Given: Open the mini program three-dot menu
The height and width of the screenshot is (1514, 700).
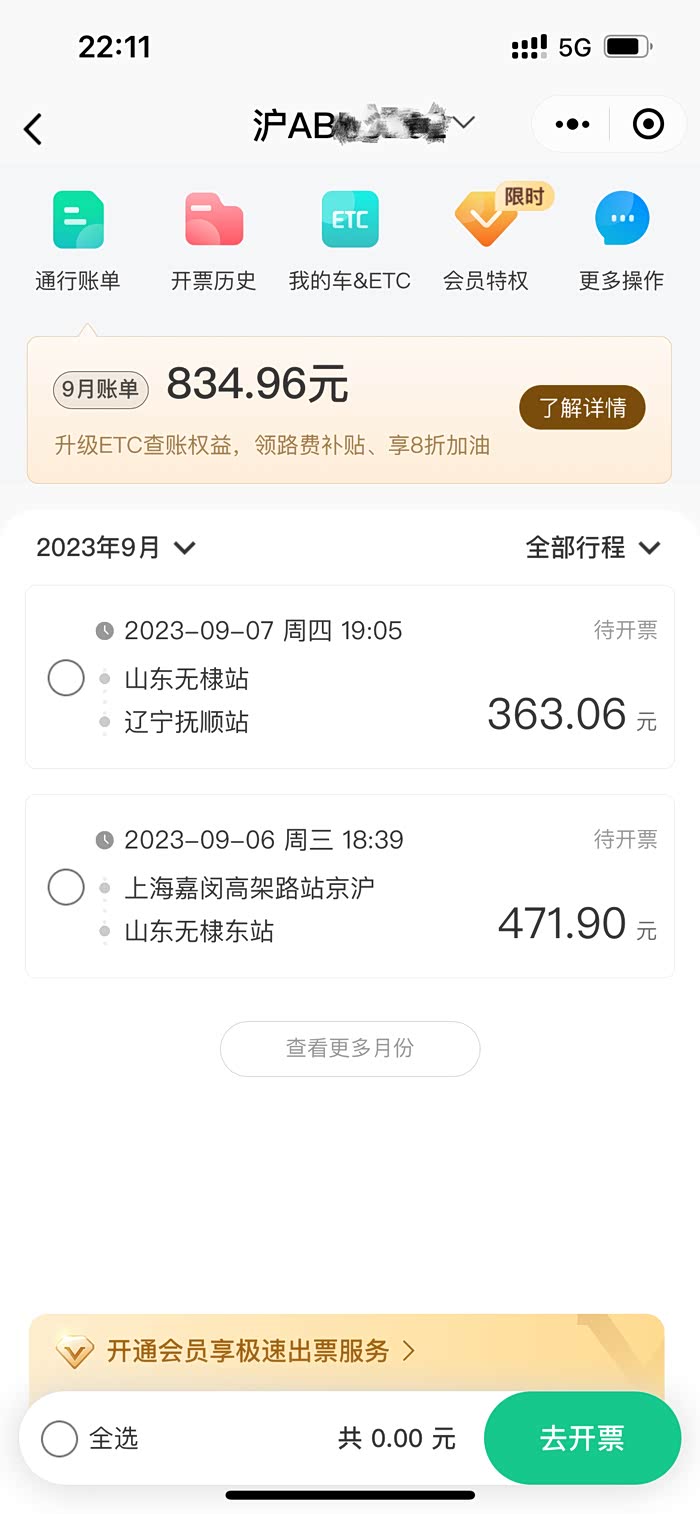Looking at the screenshot, I should (x=572, y=125).
